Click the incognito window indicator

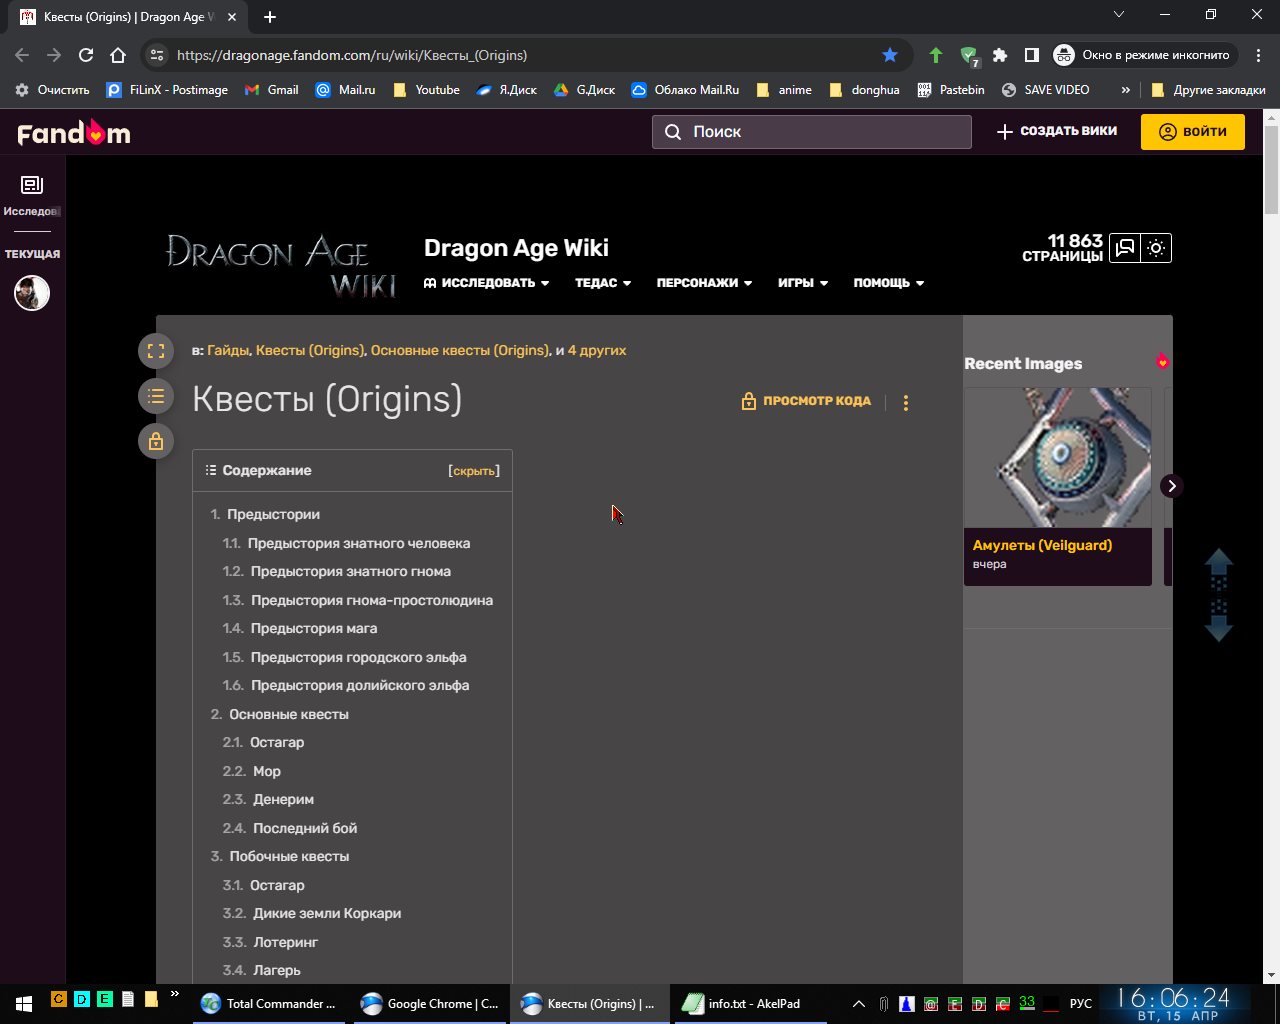pyautogui.click(x=1144, y=55)
